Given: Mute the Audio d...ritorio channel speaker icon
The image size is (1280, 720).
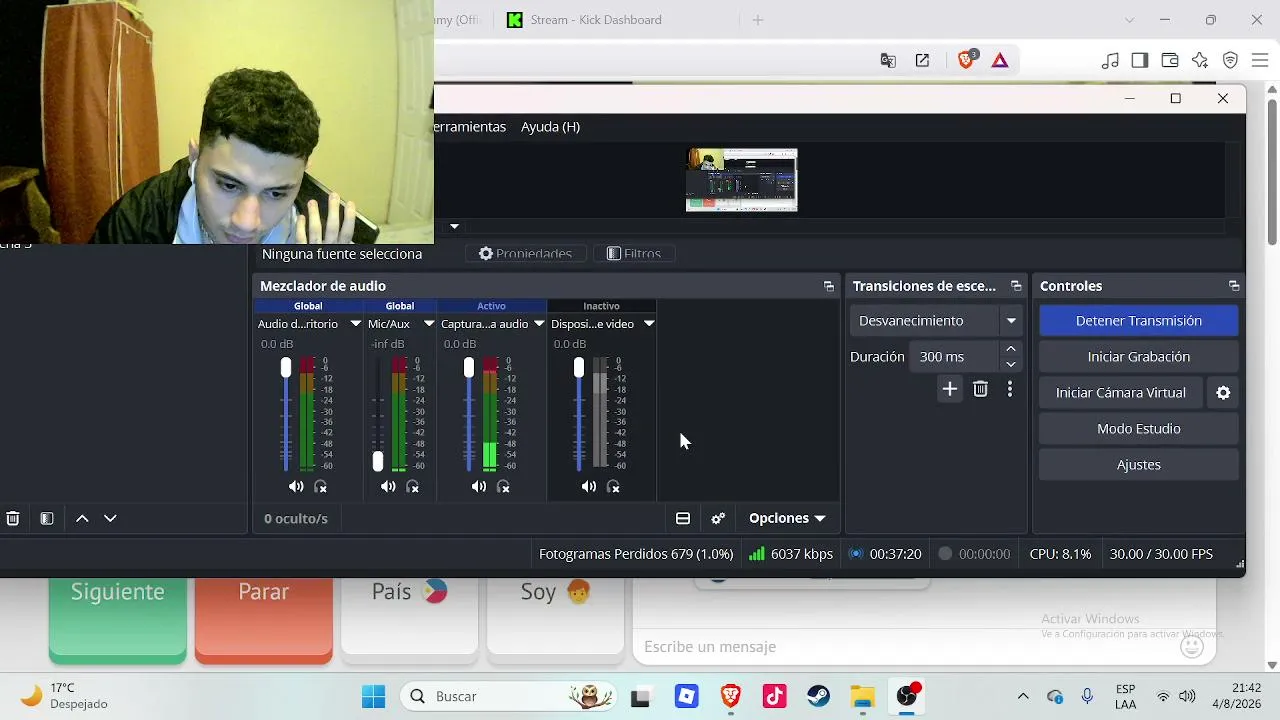Looking at the screenshot, I should [296, 487].
